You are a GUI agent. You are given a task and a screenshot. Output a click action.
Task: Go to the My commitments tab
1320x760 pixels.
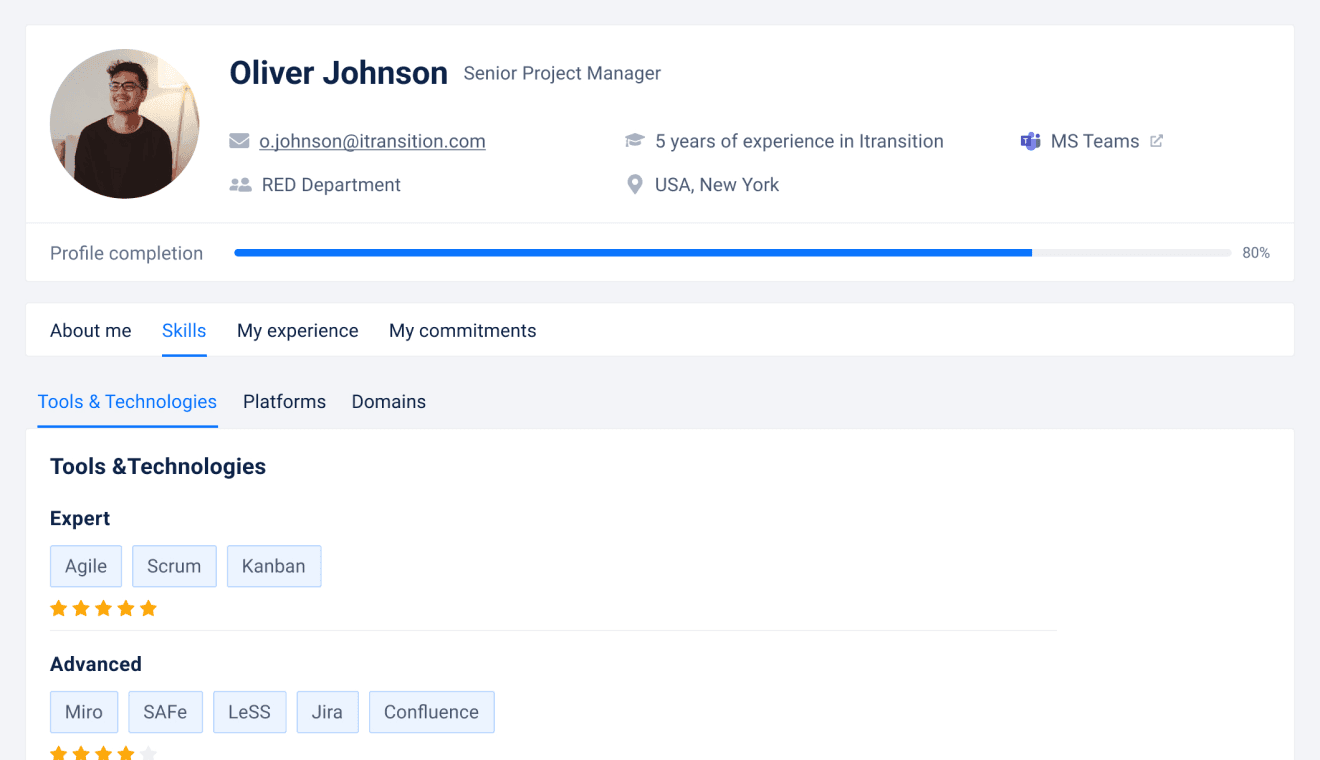pyautogui.click(x=462, y=331)
